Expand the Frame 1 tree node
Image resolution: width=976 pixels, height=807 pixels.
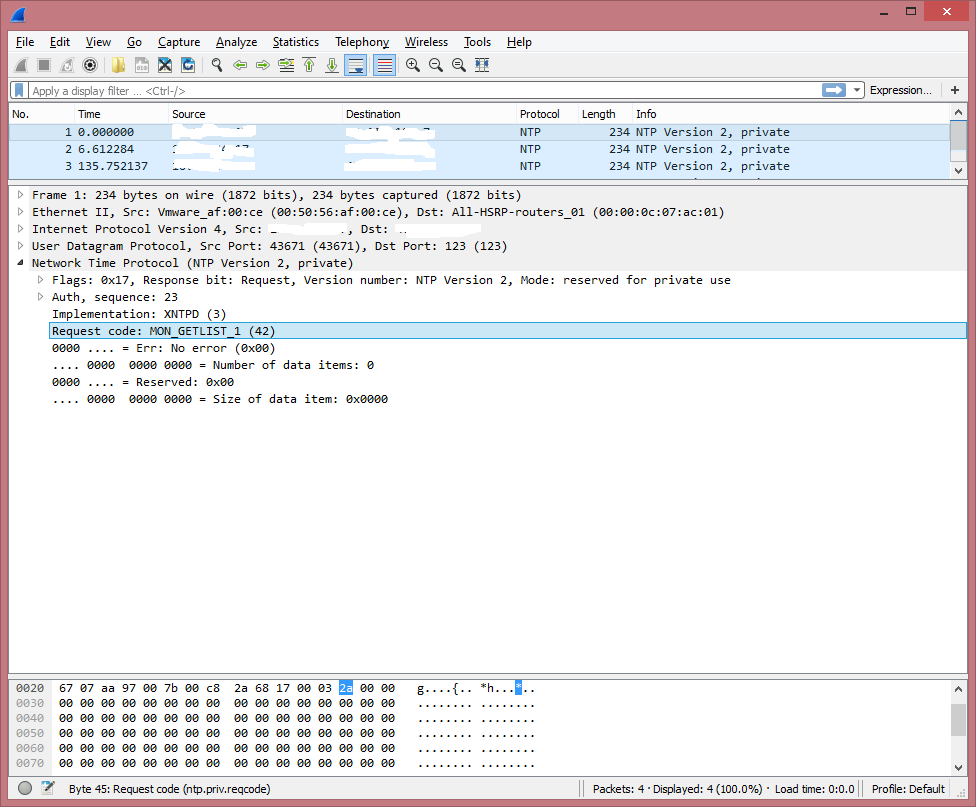[x=21, y=195]
